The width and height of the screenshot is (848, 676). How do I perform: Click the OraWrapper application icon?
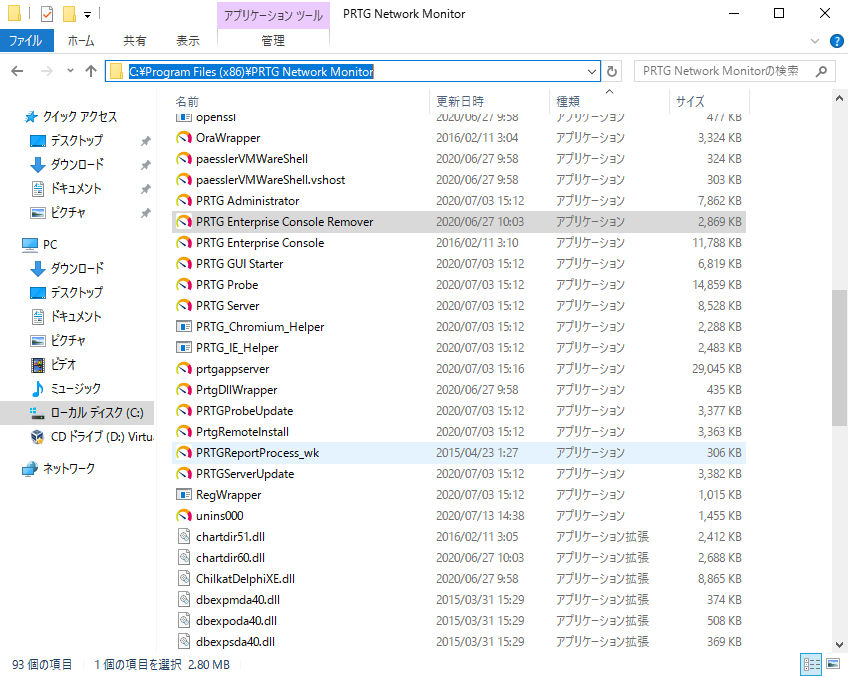click(x=184, y=138)
